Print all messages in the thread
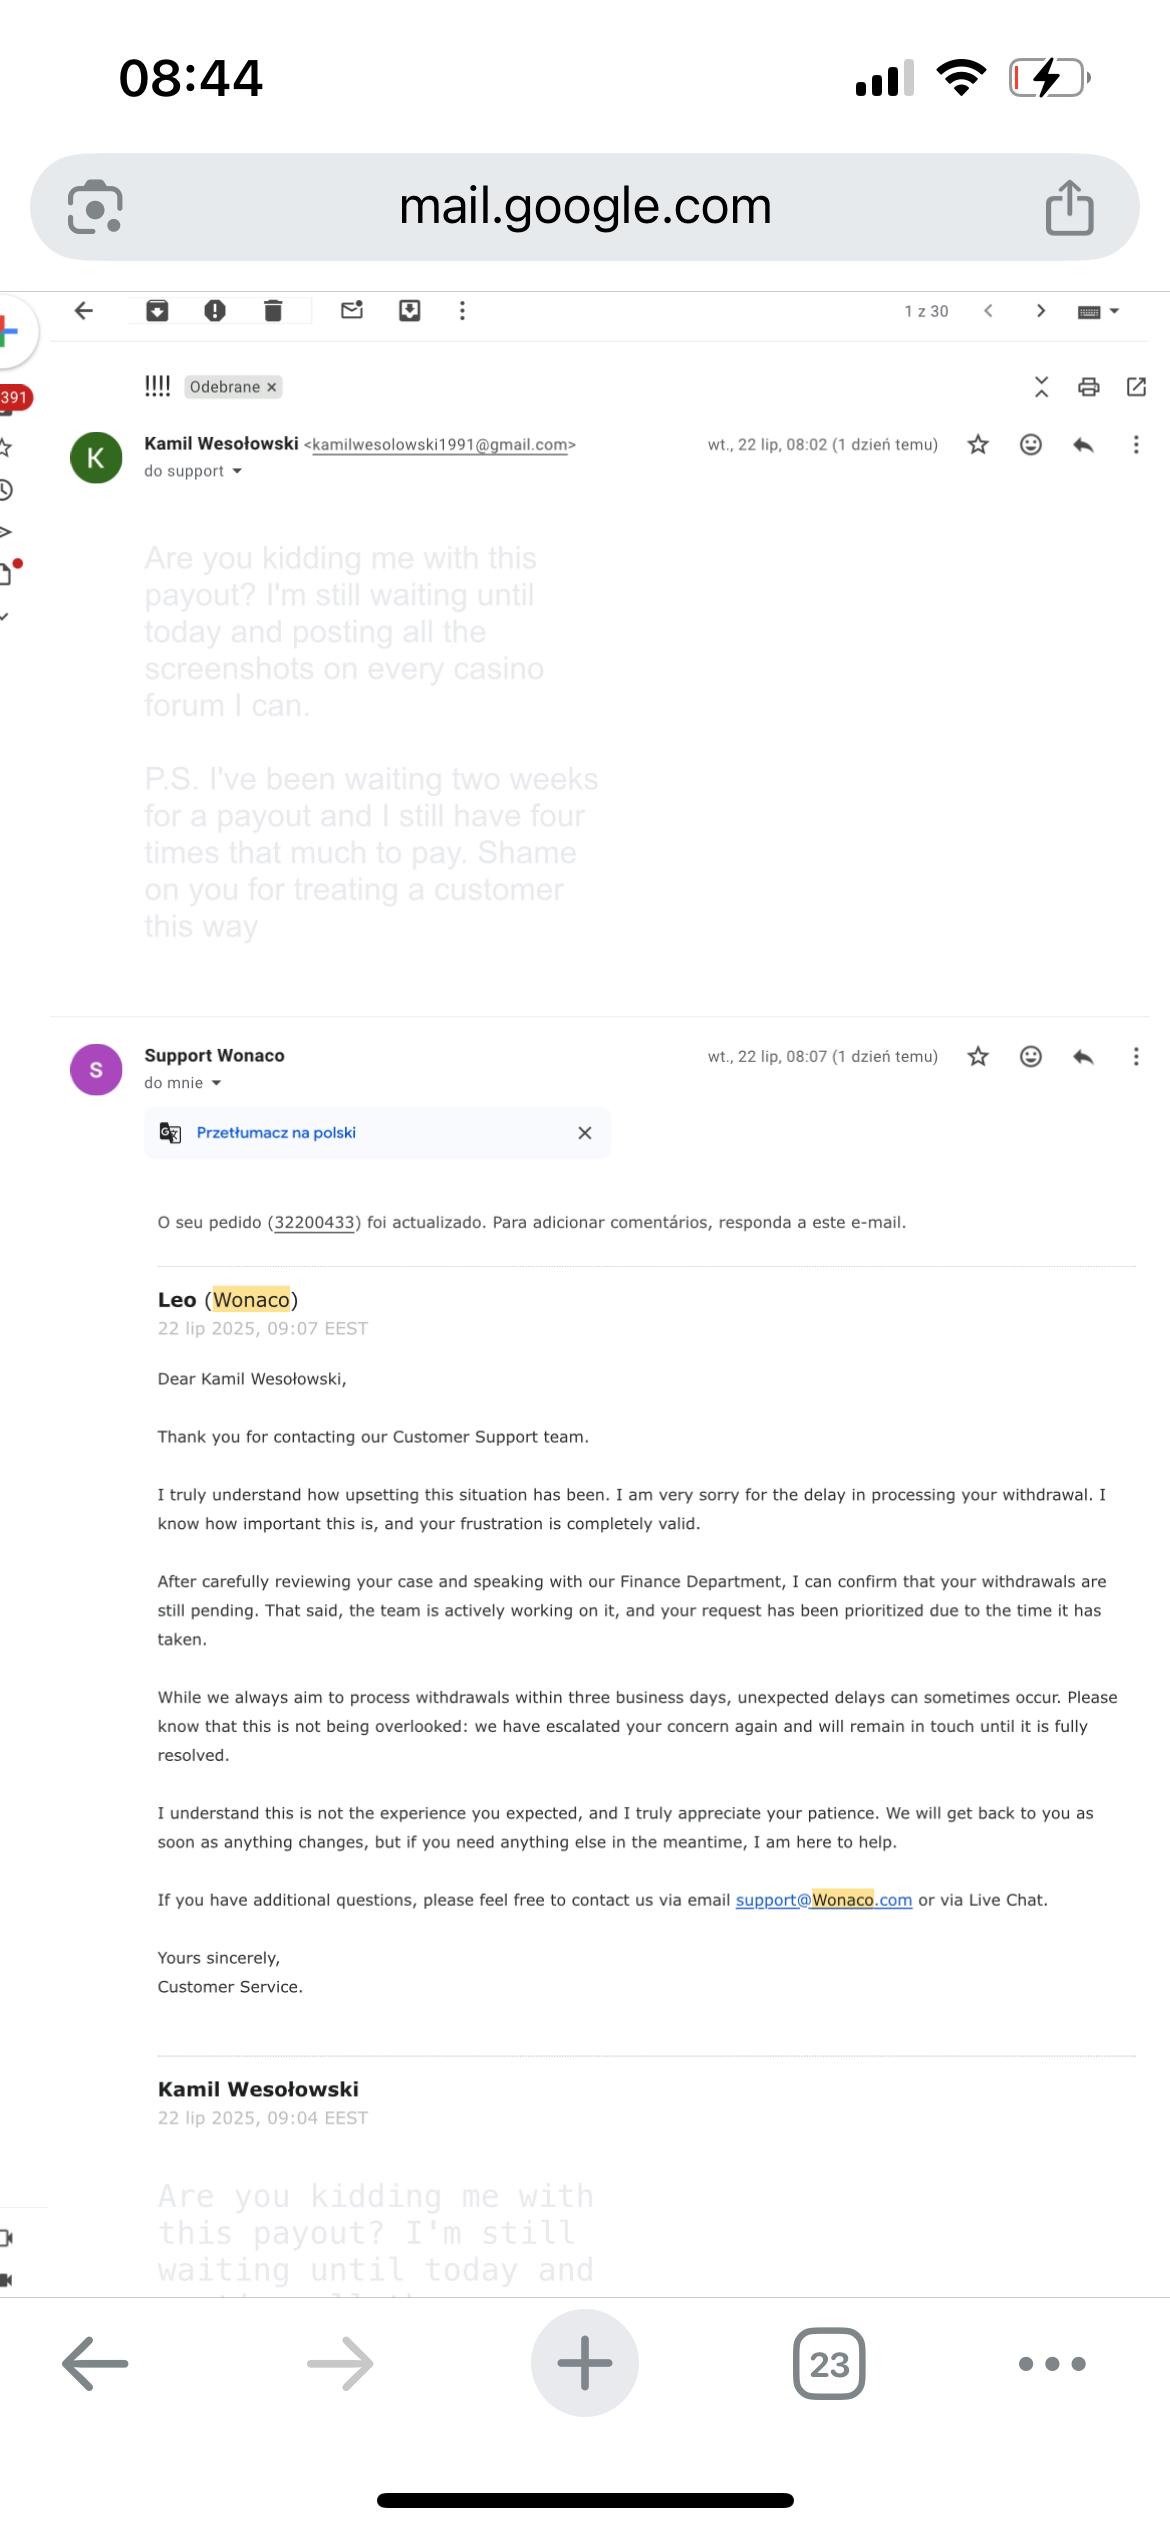The height and width of the screenshot is (2532, 1170). point(1089,387)
